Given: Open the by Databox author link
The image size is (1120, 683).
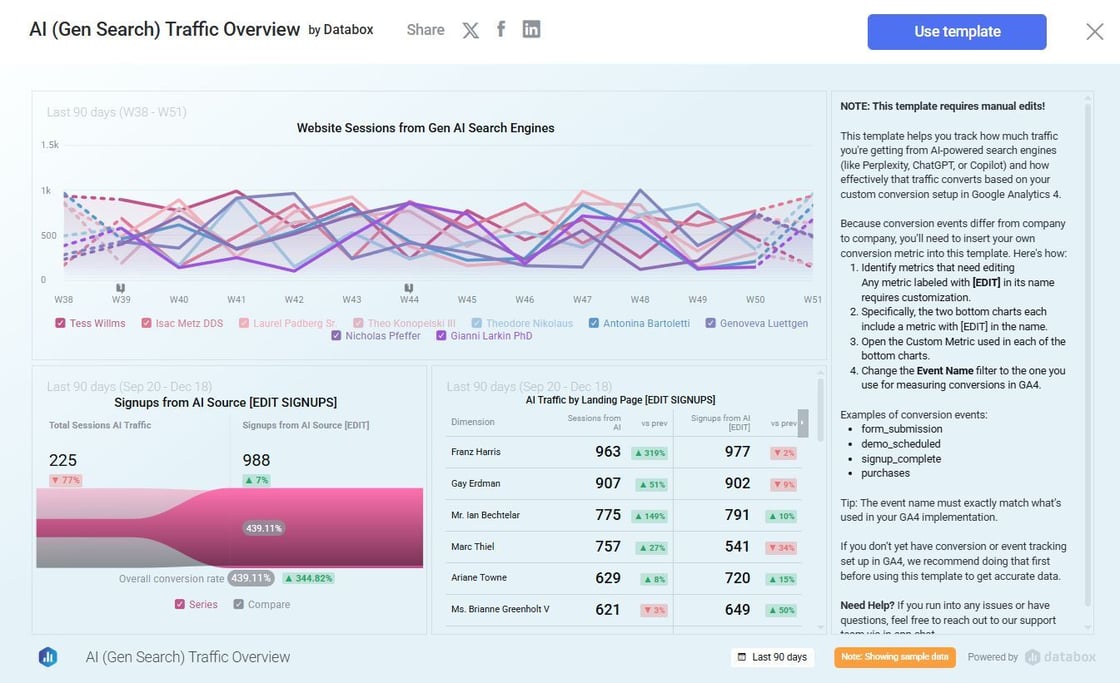Looking at the screenshot, I should [340, 30].
